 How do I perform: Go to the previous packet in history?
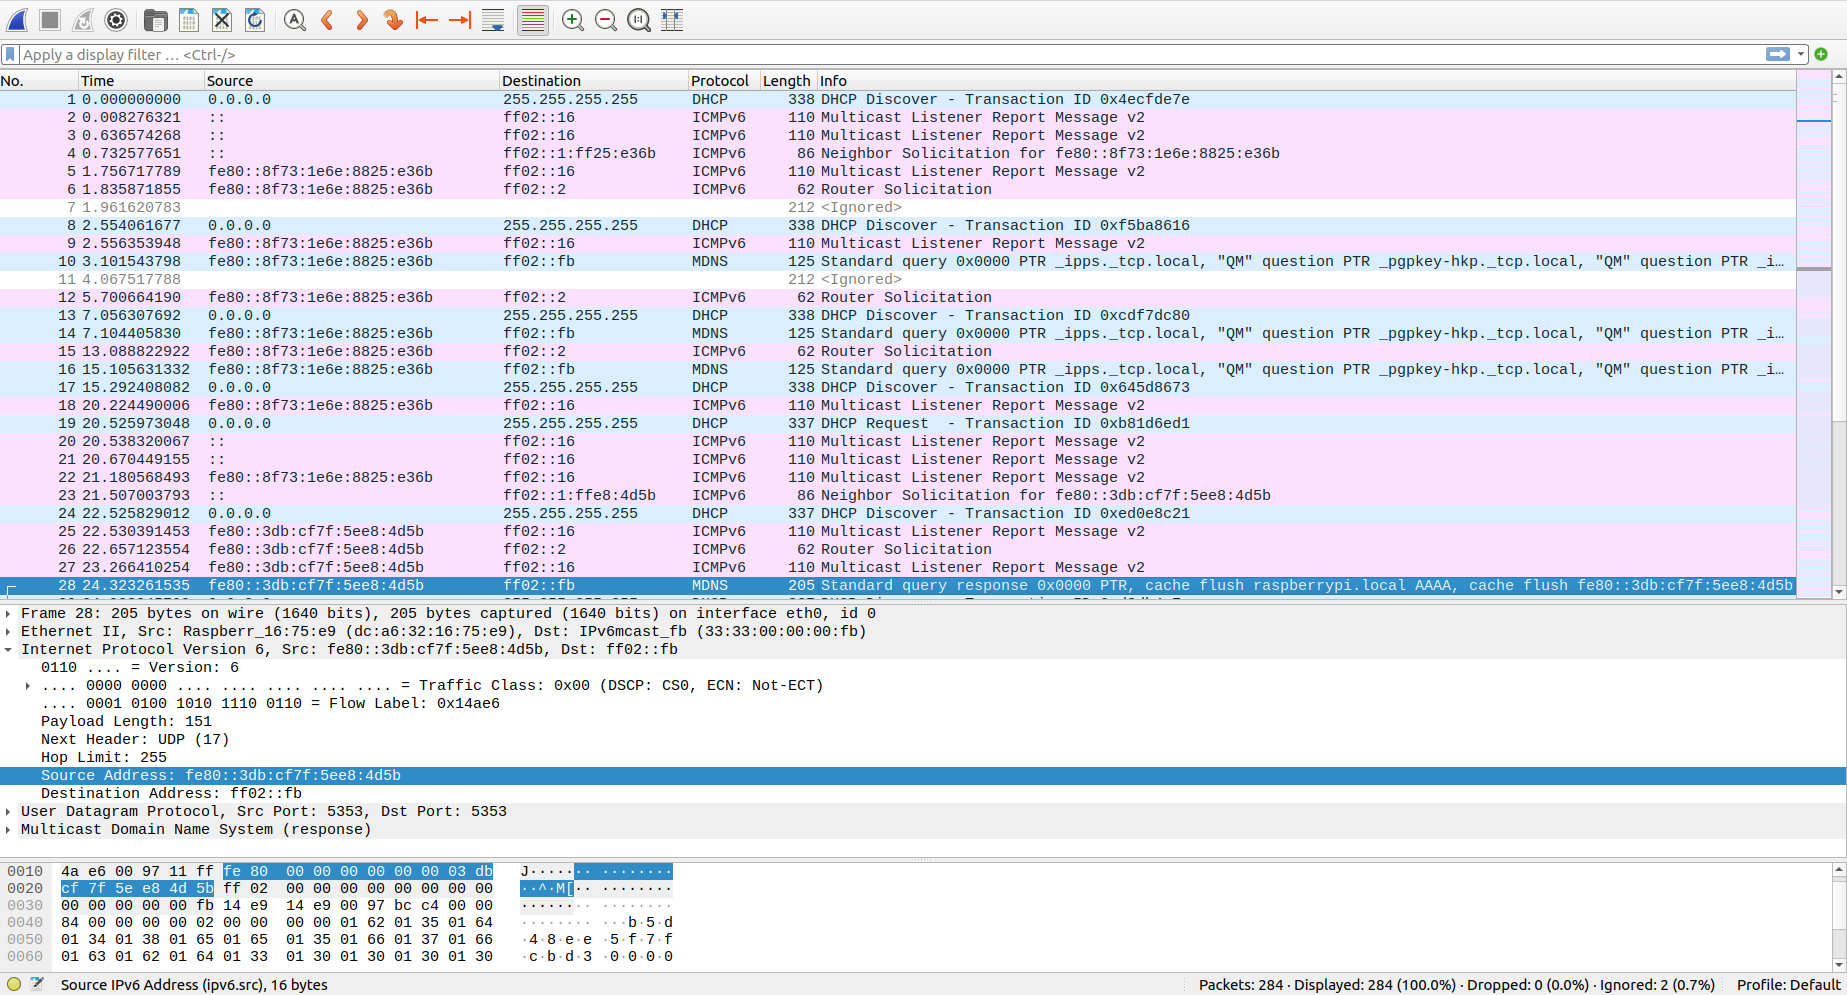coord(327,20)
